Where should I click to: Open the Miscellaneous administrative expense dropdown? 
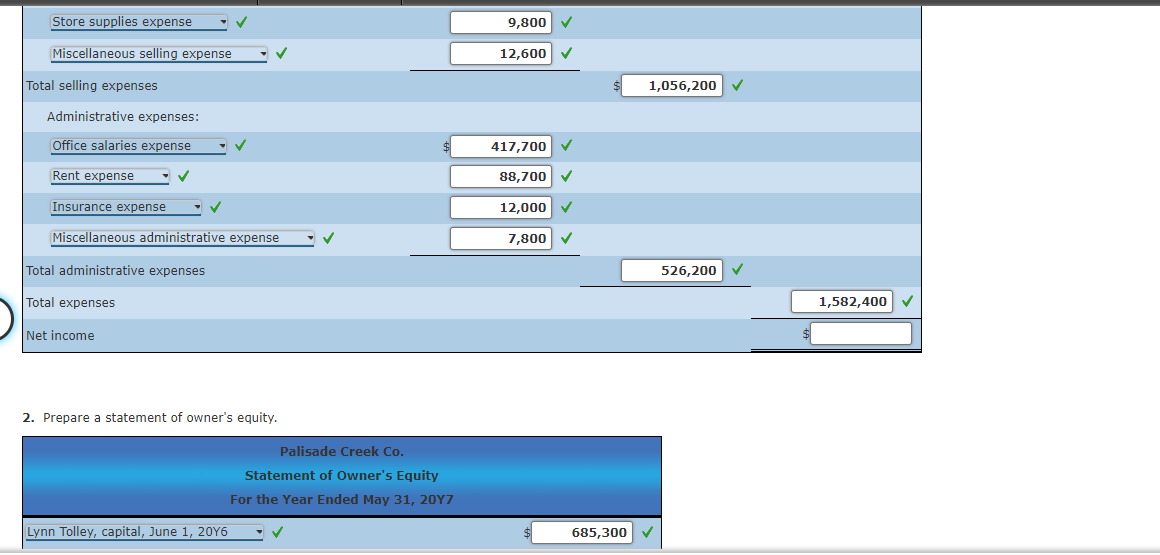pos(183,238)
